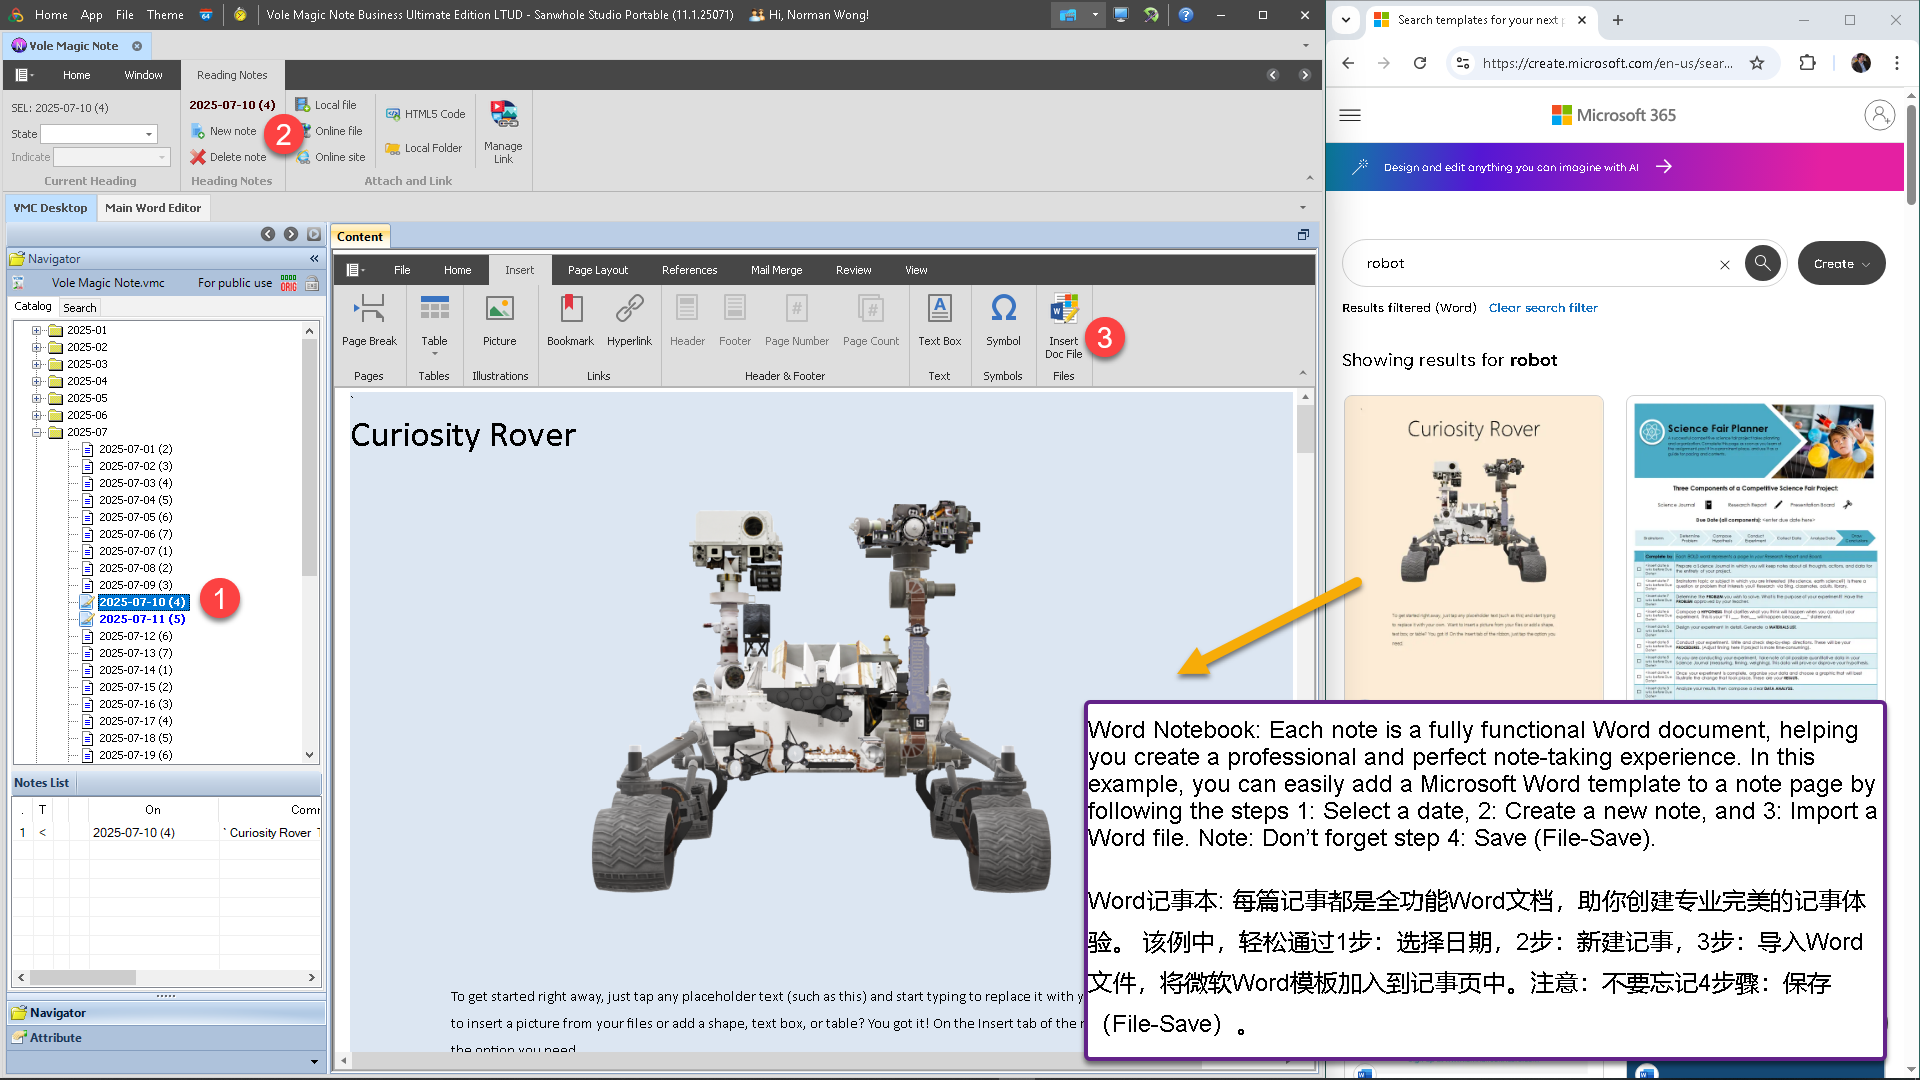
Task: Attach a Local file
Action: tap(326, 105)
